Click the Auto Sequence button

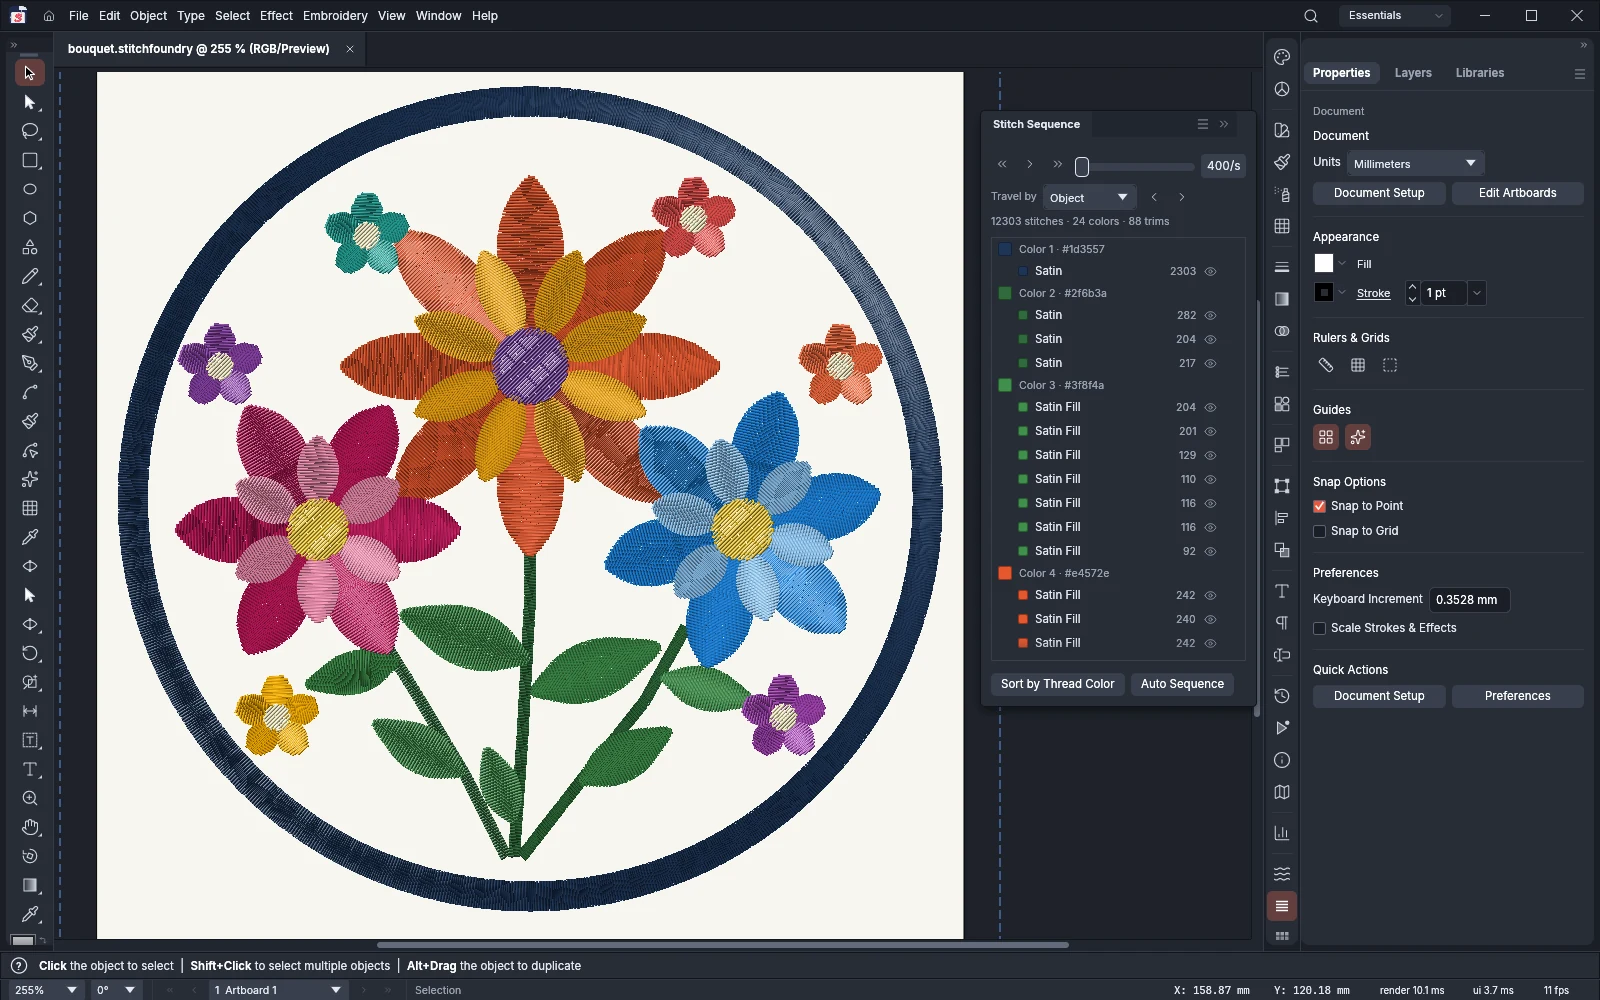point(1182,685)
